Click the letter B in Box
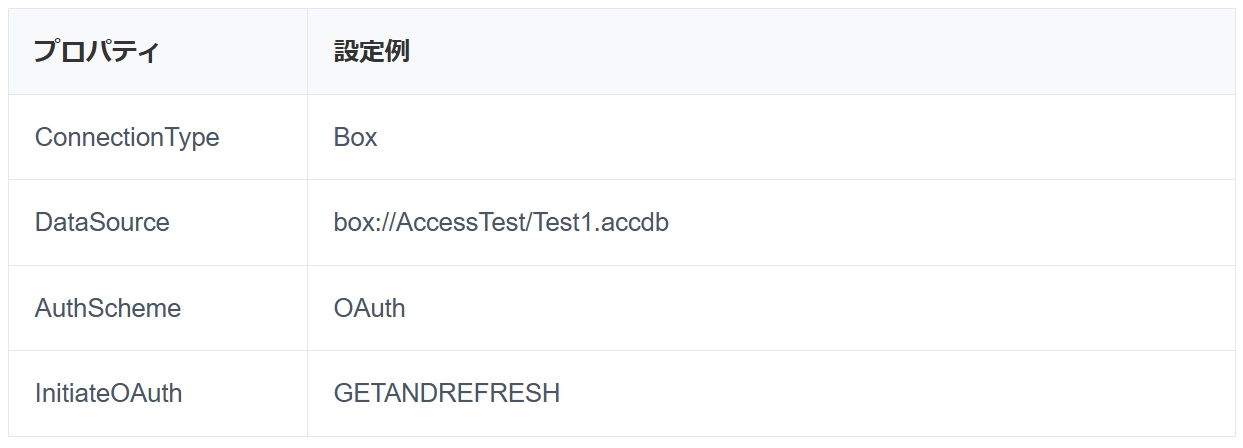 342,137
